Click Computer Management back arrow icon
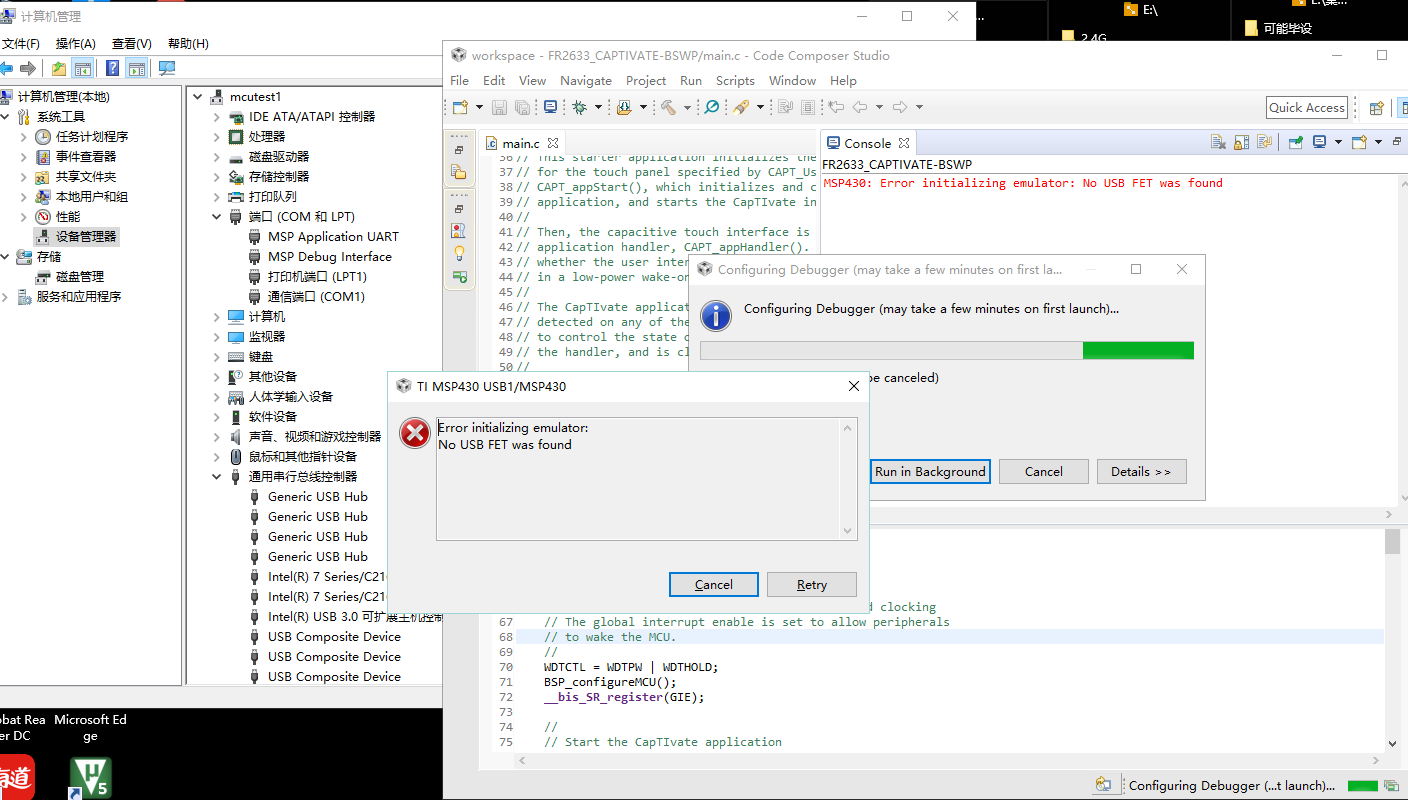 6,69
